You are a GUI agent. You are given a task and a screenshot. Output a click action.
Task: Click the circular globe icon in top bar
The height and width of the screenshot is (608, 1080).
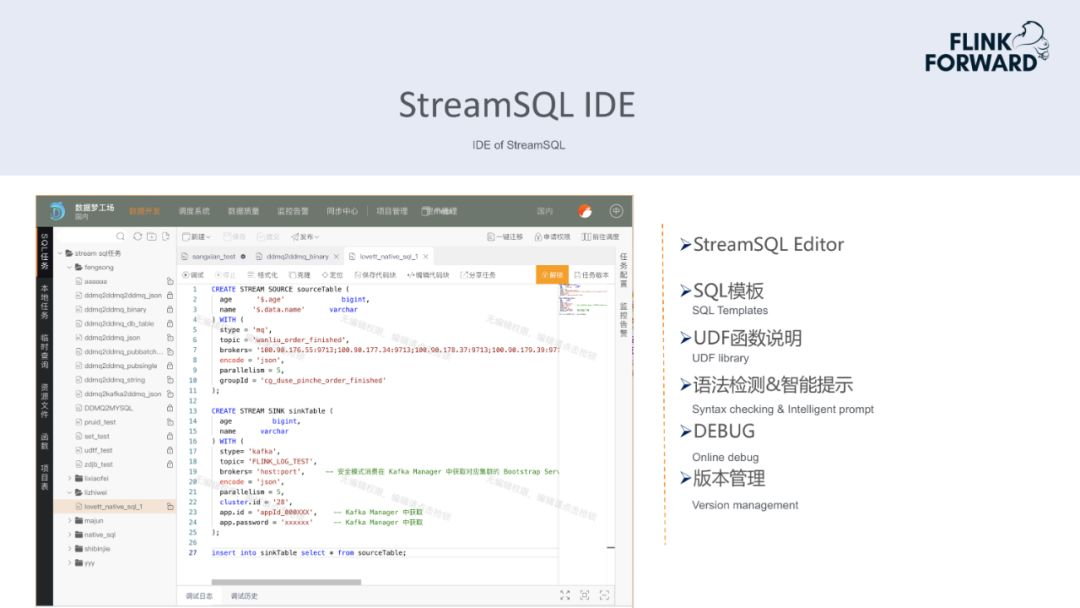tap(616, 211)
